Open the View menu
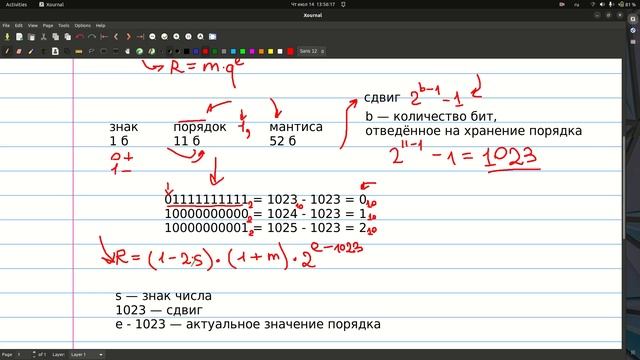Screen dimensions: 640x360 click(33, 25)
